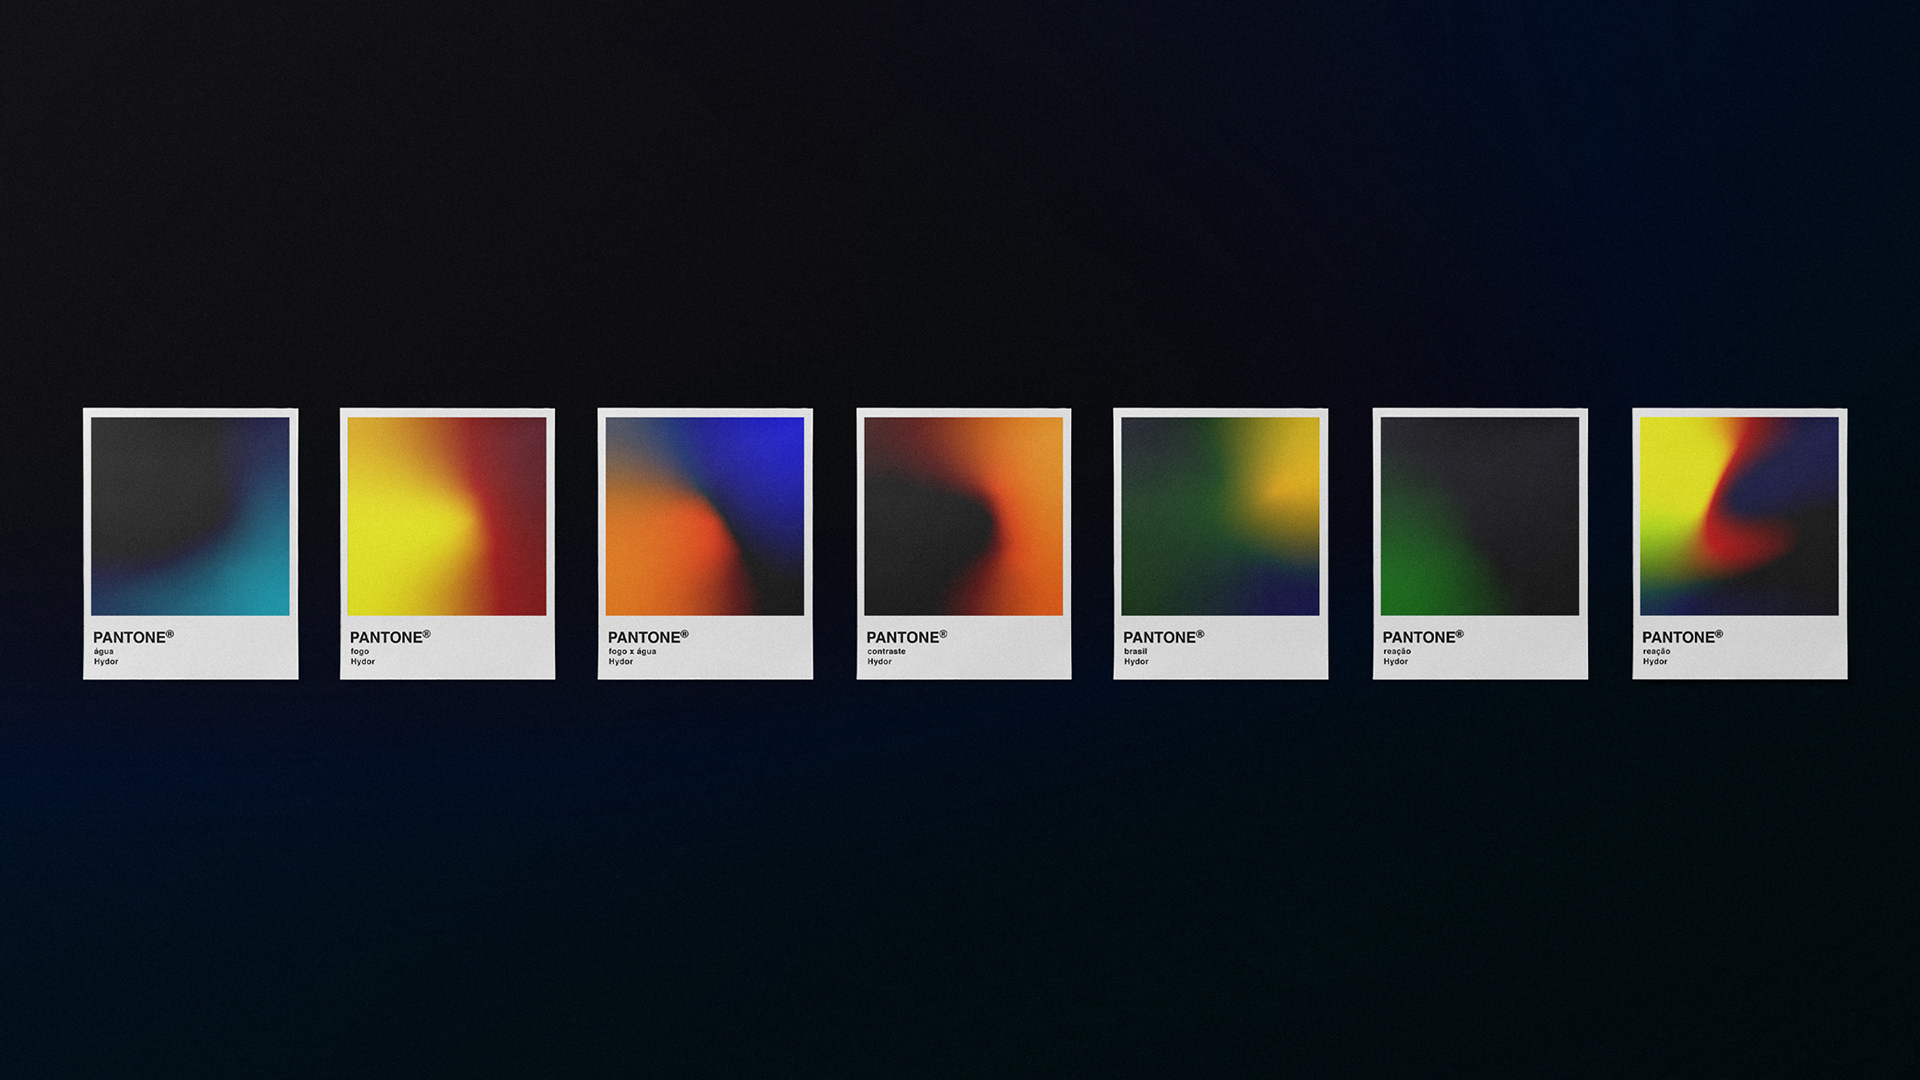Image resolution: width=1920 pixels, height=1080 pixels.
Task: Click 'Hydor' text on the brasil card
Action: coord(1136,662)
